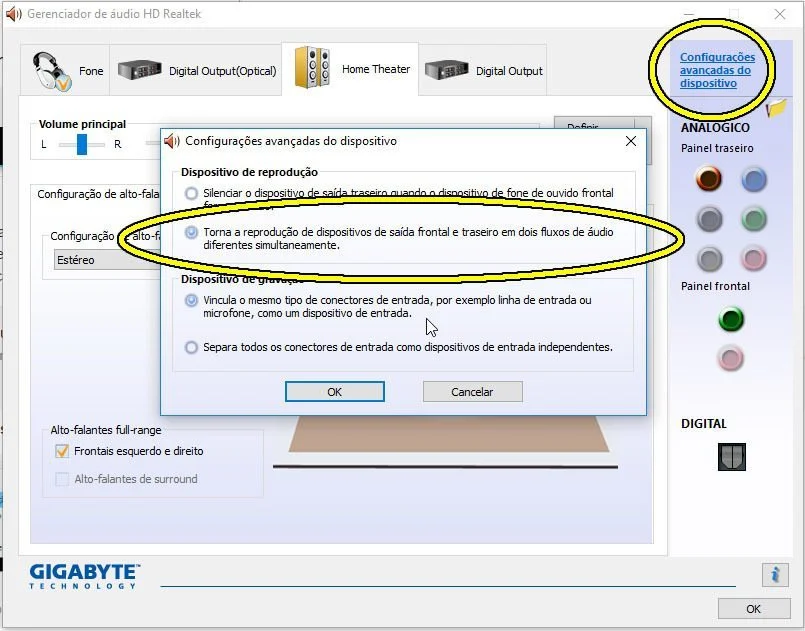Select 'Separa todos os conectores de entrada' option
Image resolution: width=805 pixels, height=631 pixels.
[x=191, y=348]
